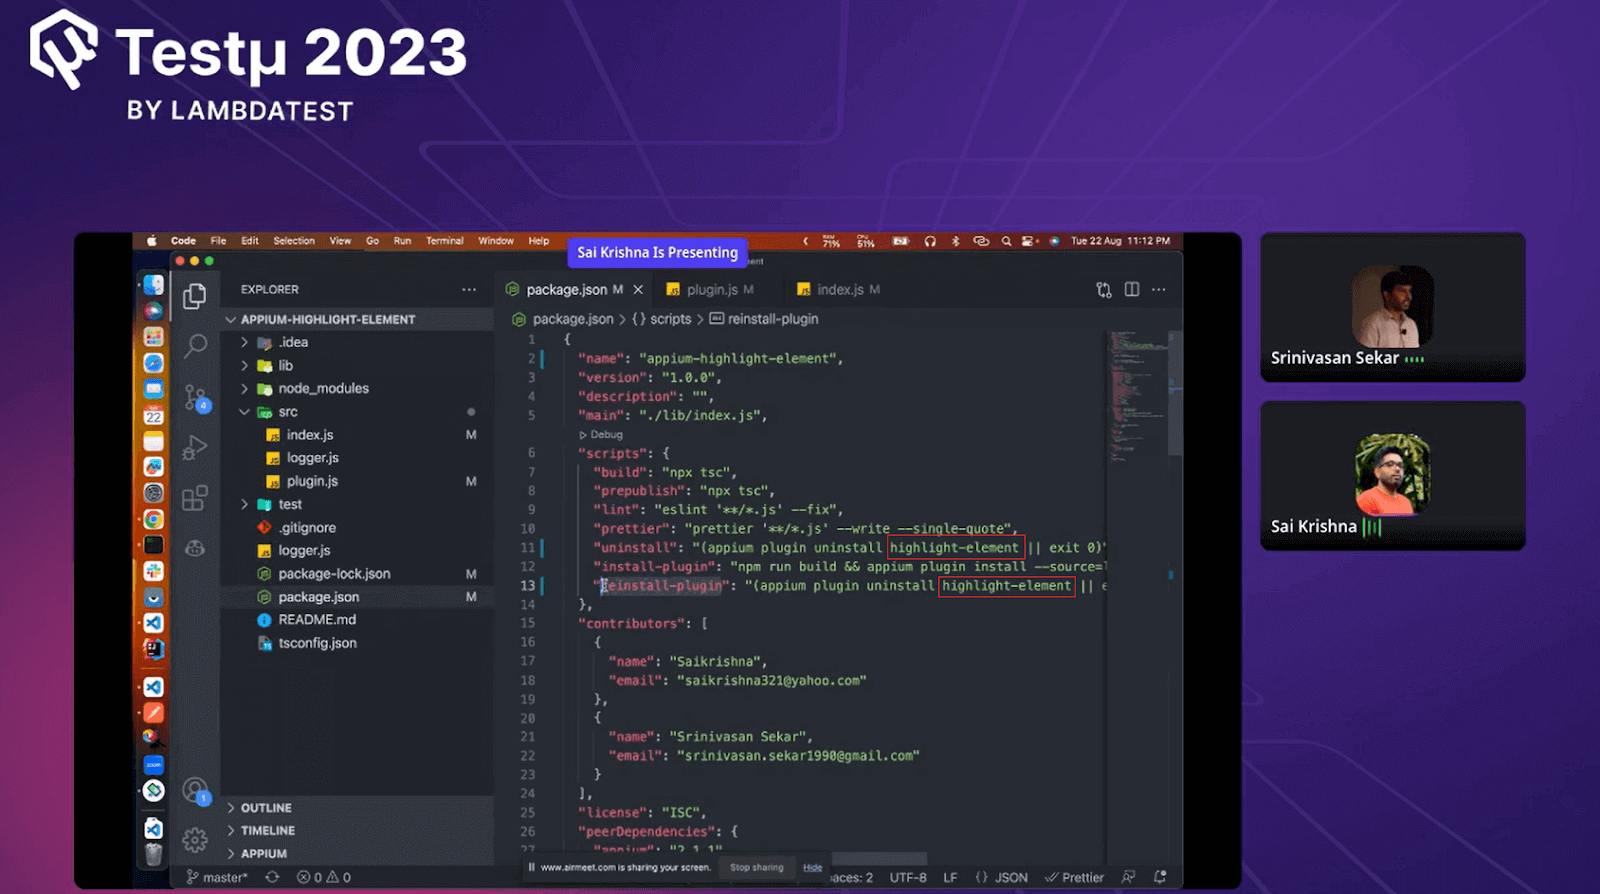The image size is (1600, 894).
Task: Switch to the index.js editor tab
Action: pos(839,289)
